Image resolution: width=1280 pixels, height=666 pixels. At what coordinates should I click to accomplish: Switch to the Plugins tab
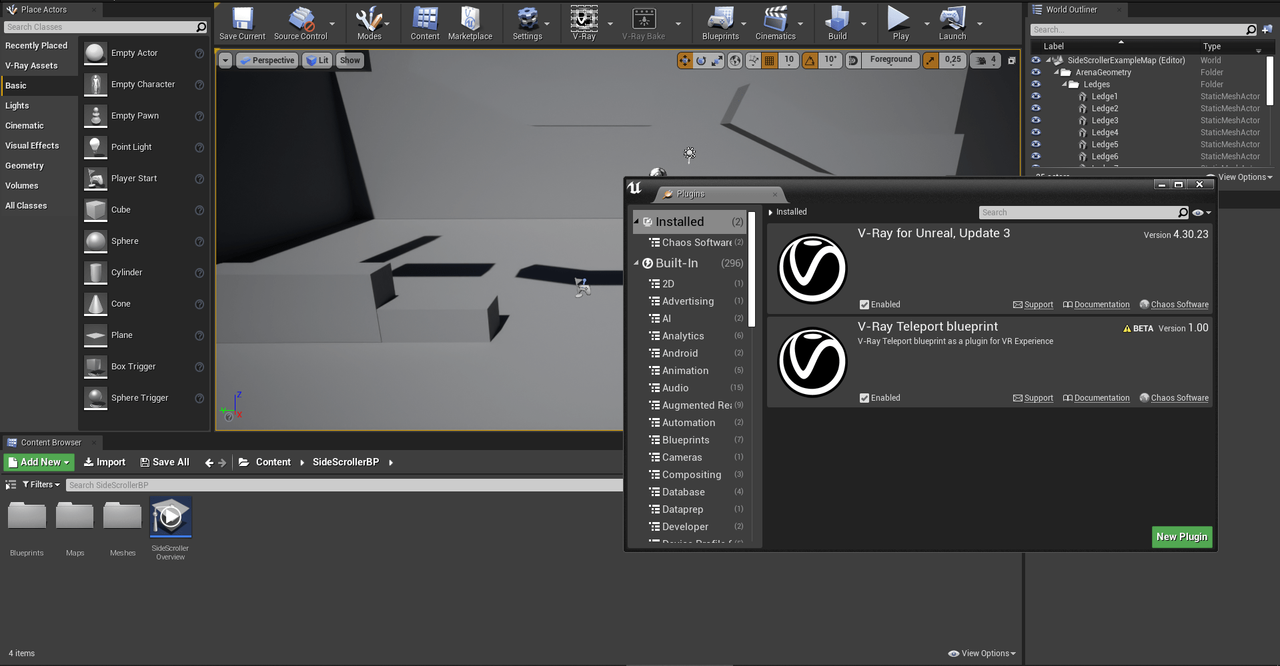(719, 194)
